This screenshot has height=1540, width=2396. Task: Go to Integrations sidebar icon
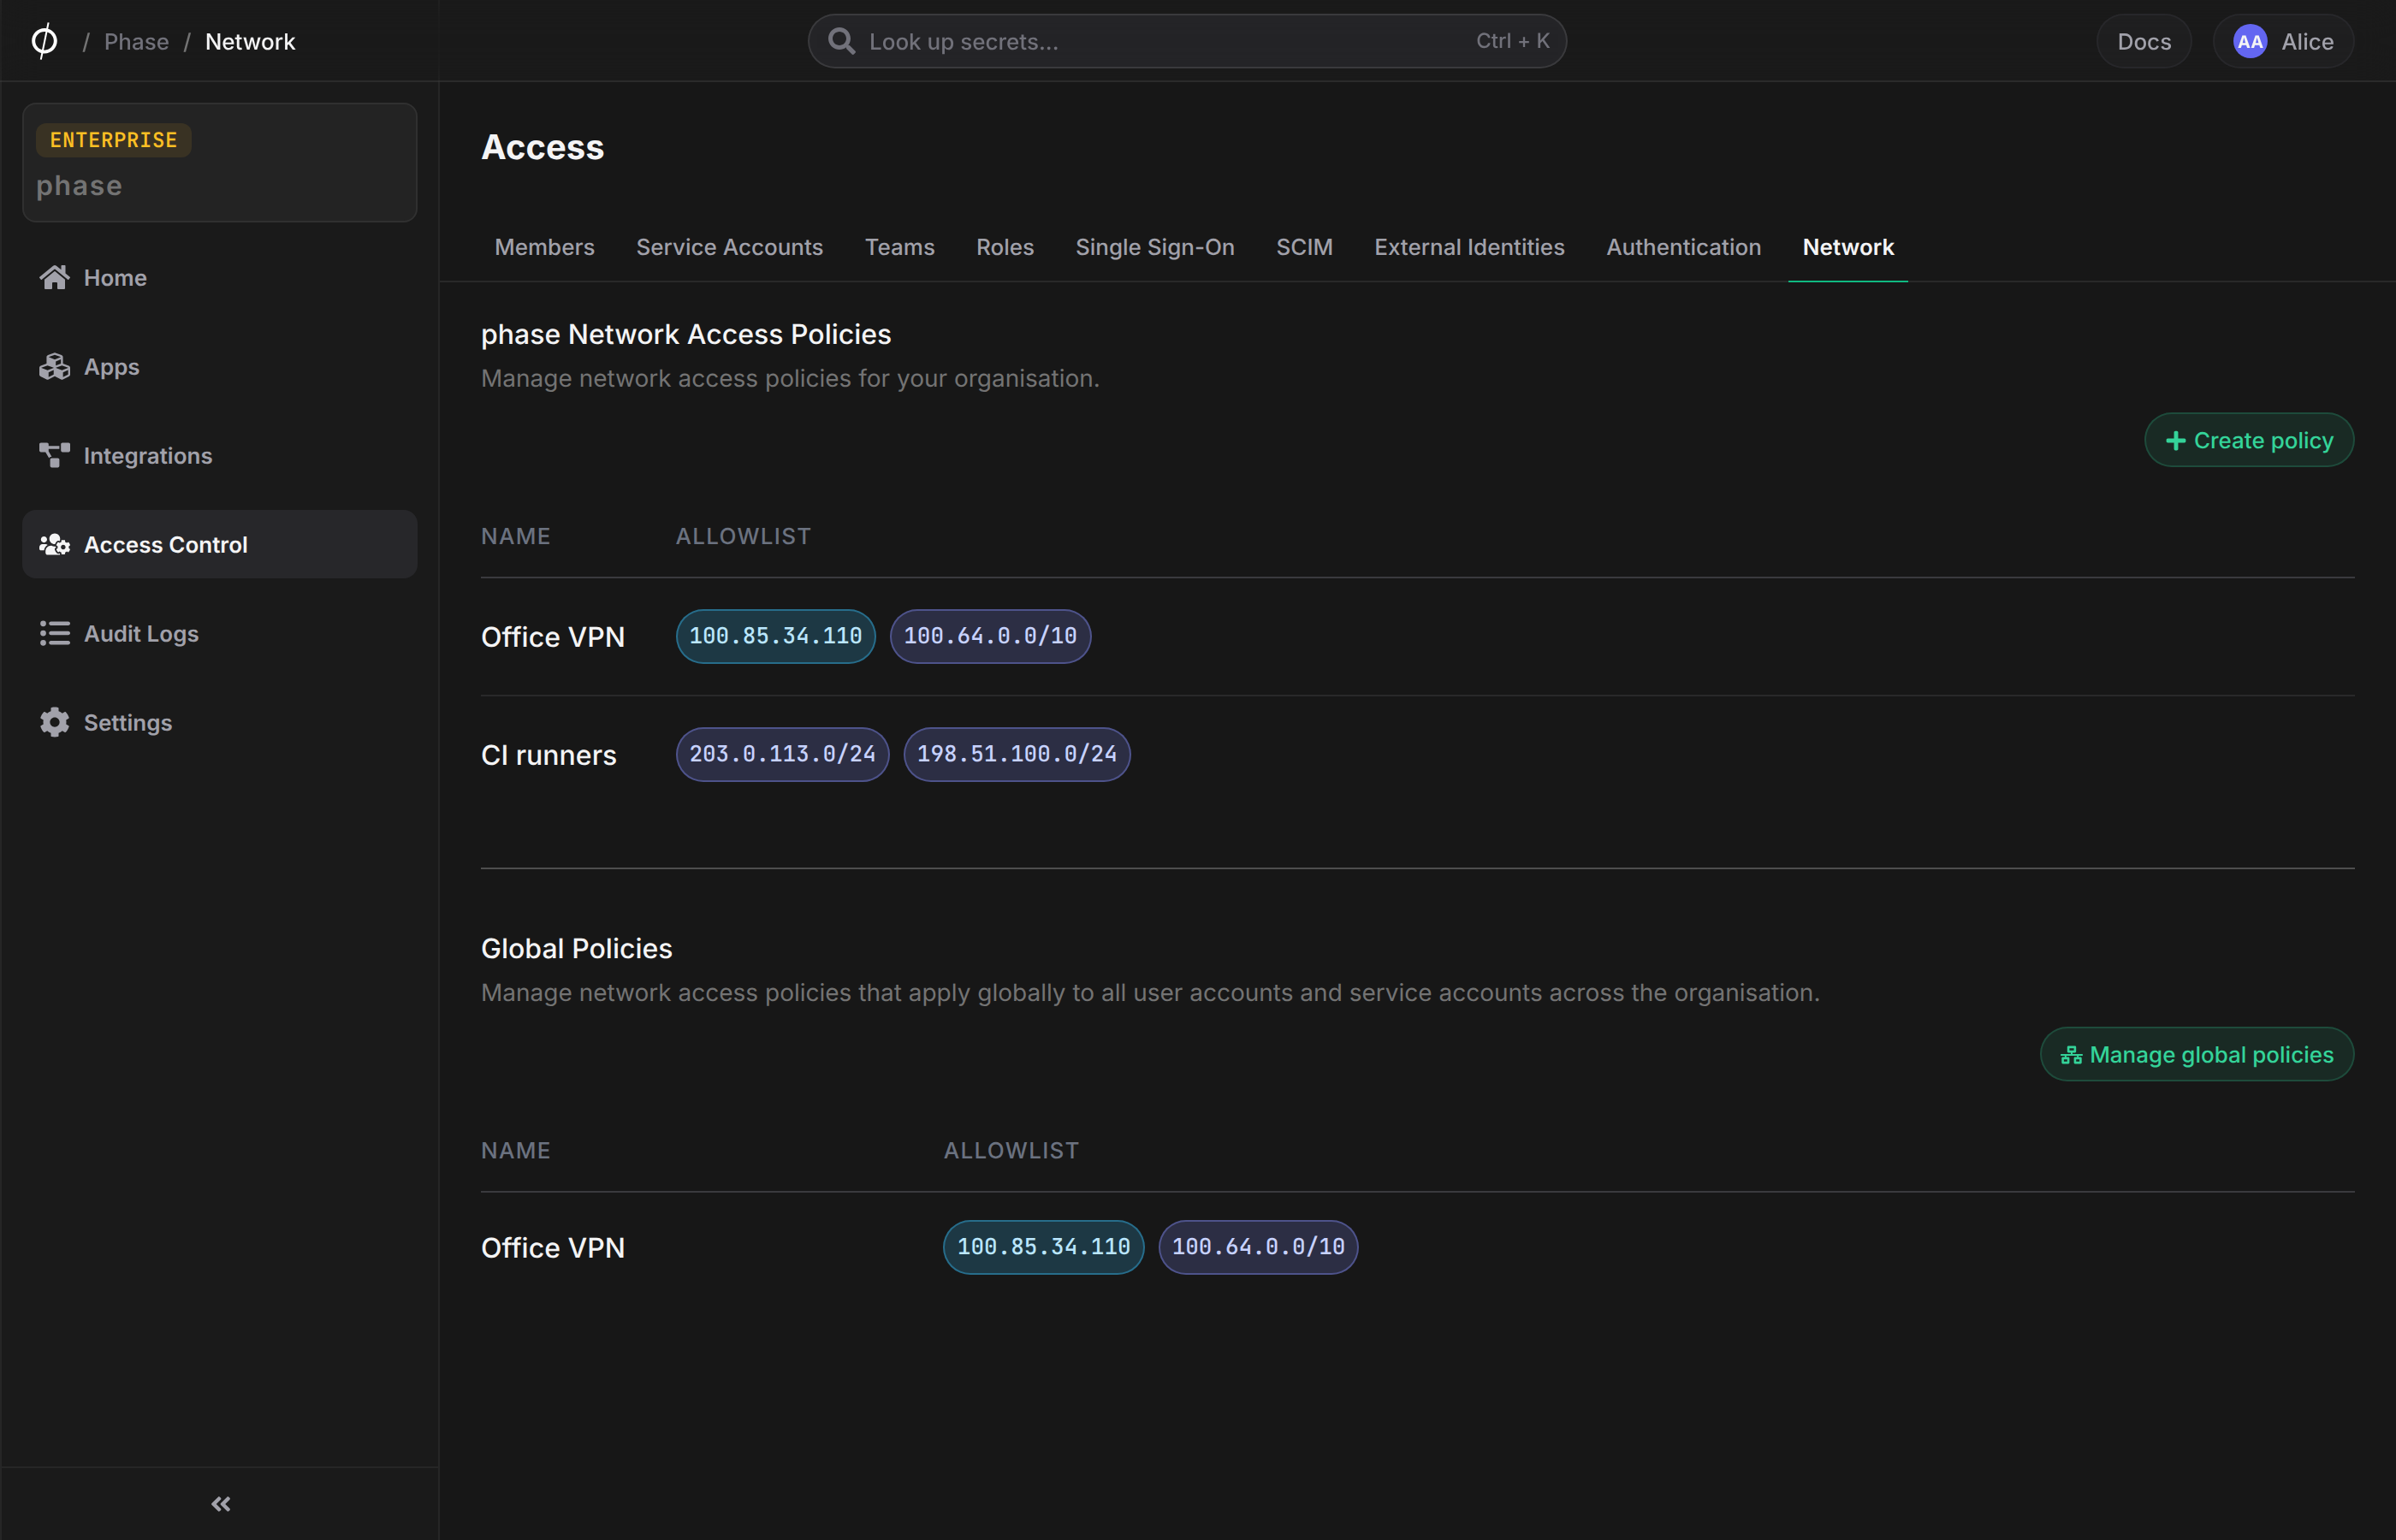tap(54, 455)
